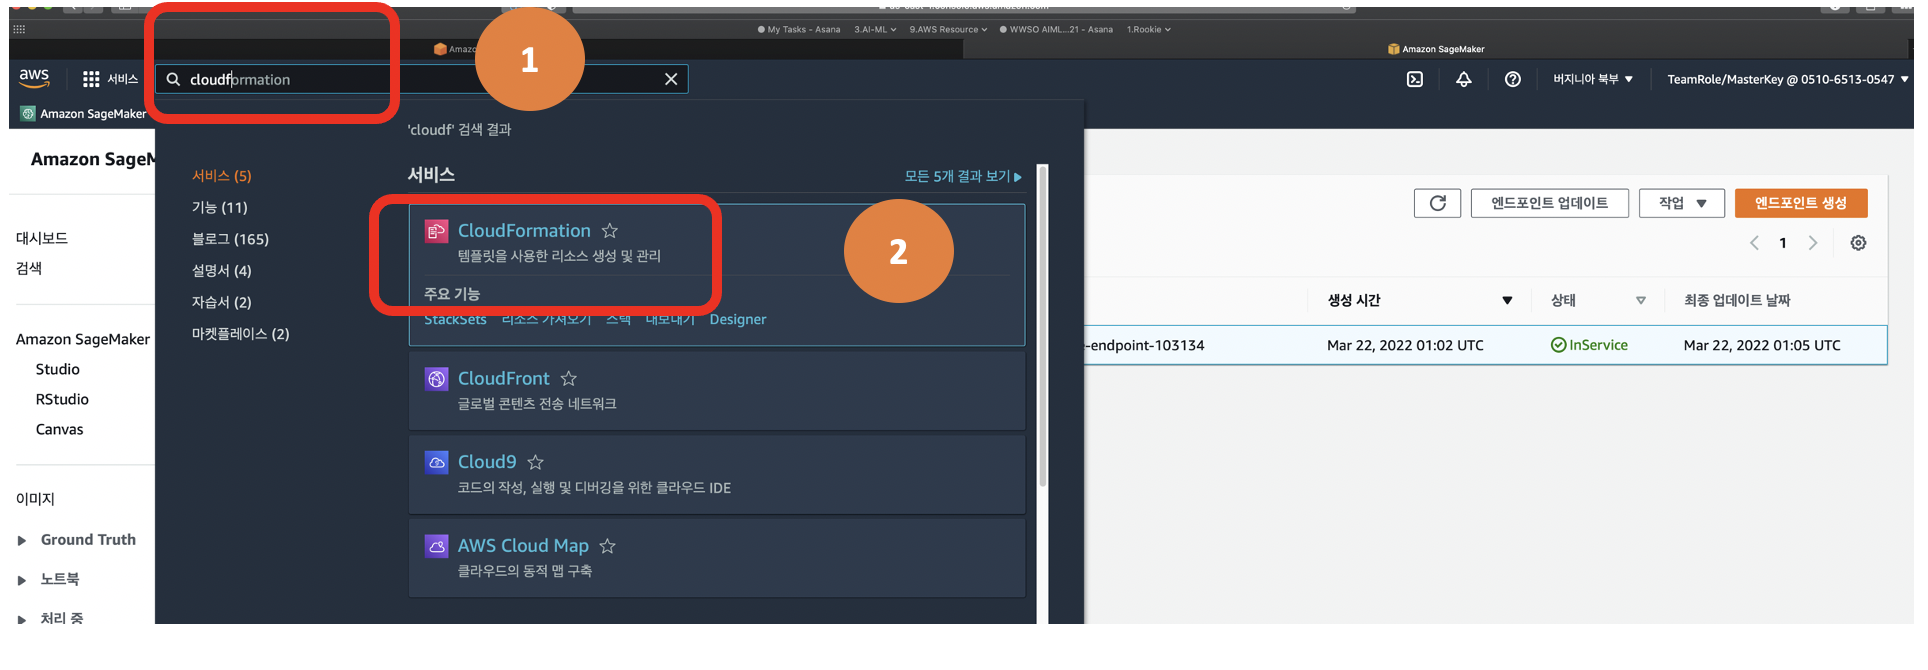This screenshot has height=670, width=1928.
Task: Filter results by 기능 (11)
Action: (220, 208)
